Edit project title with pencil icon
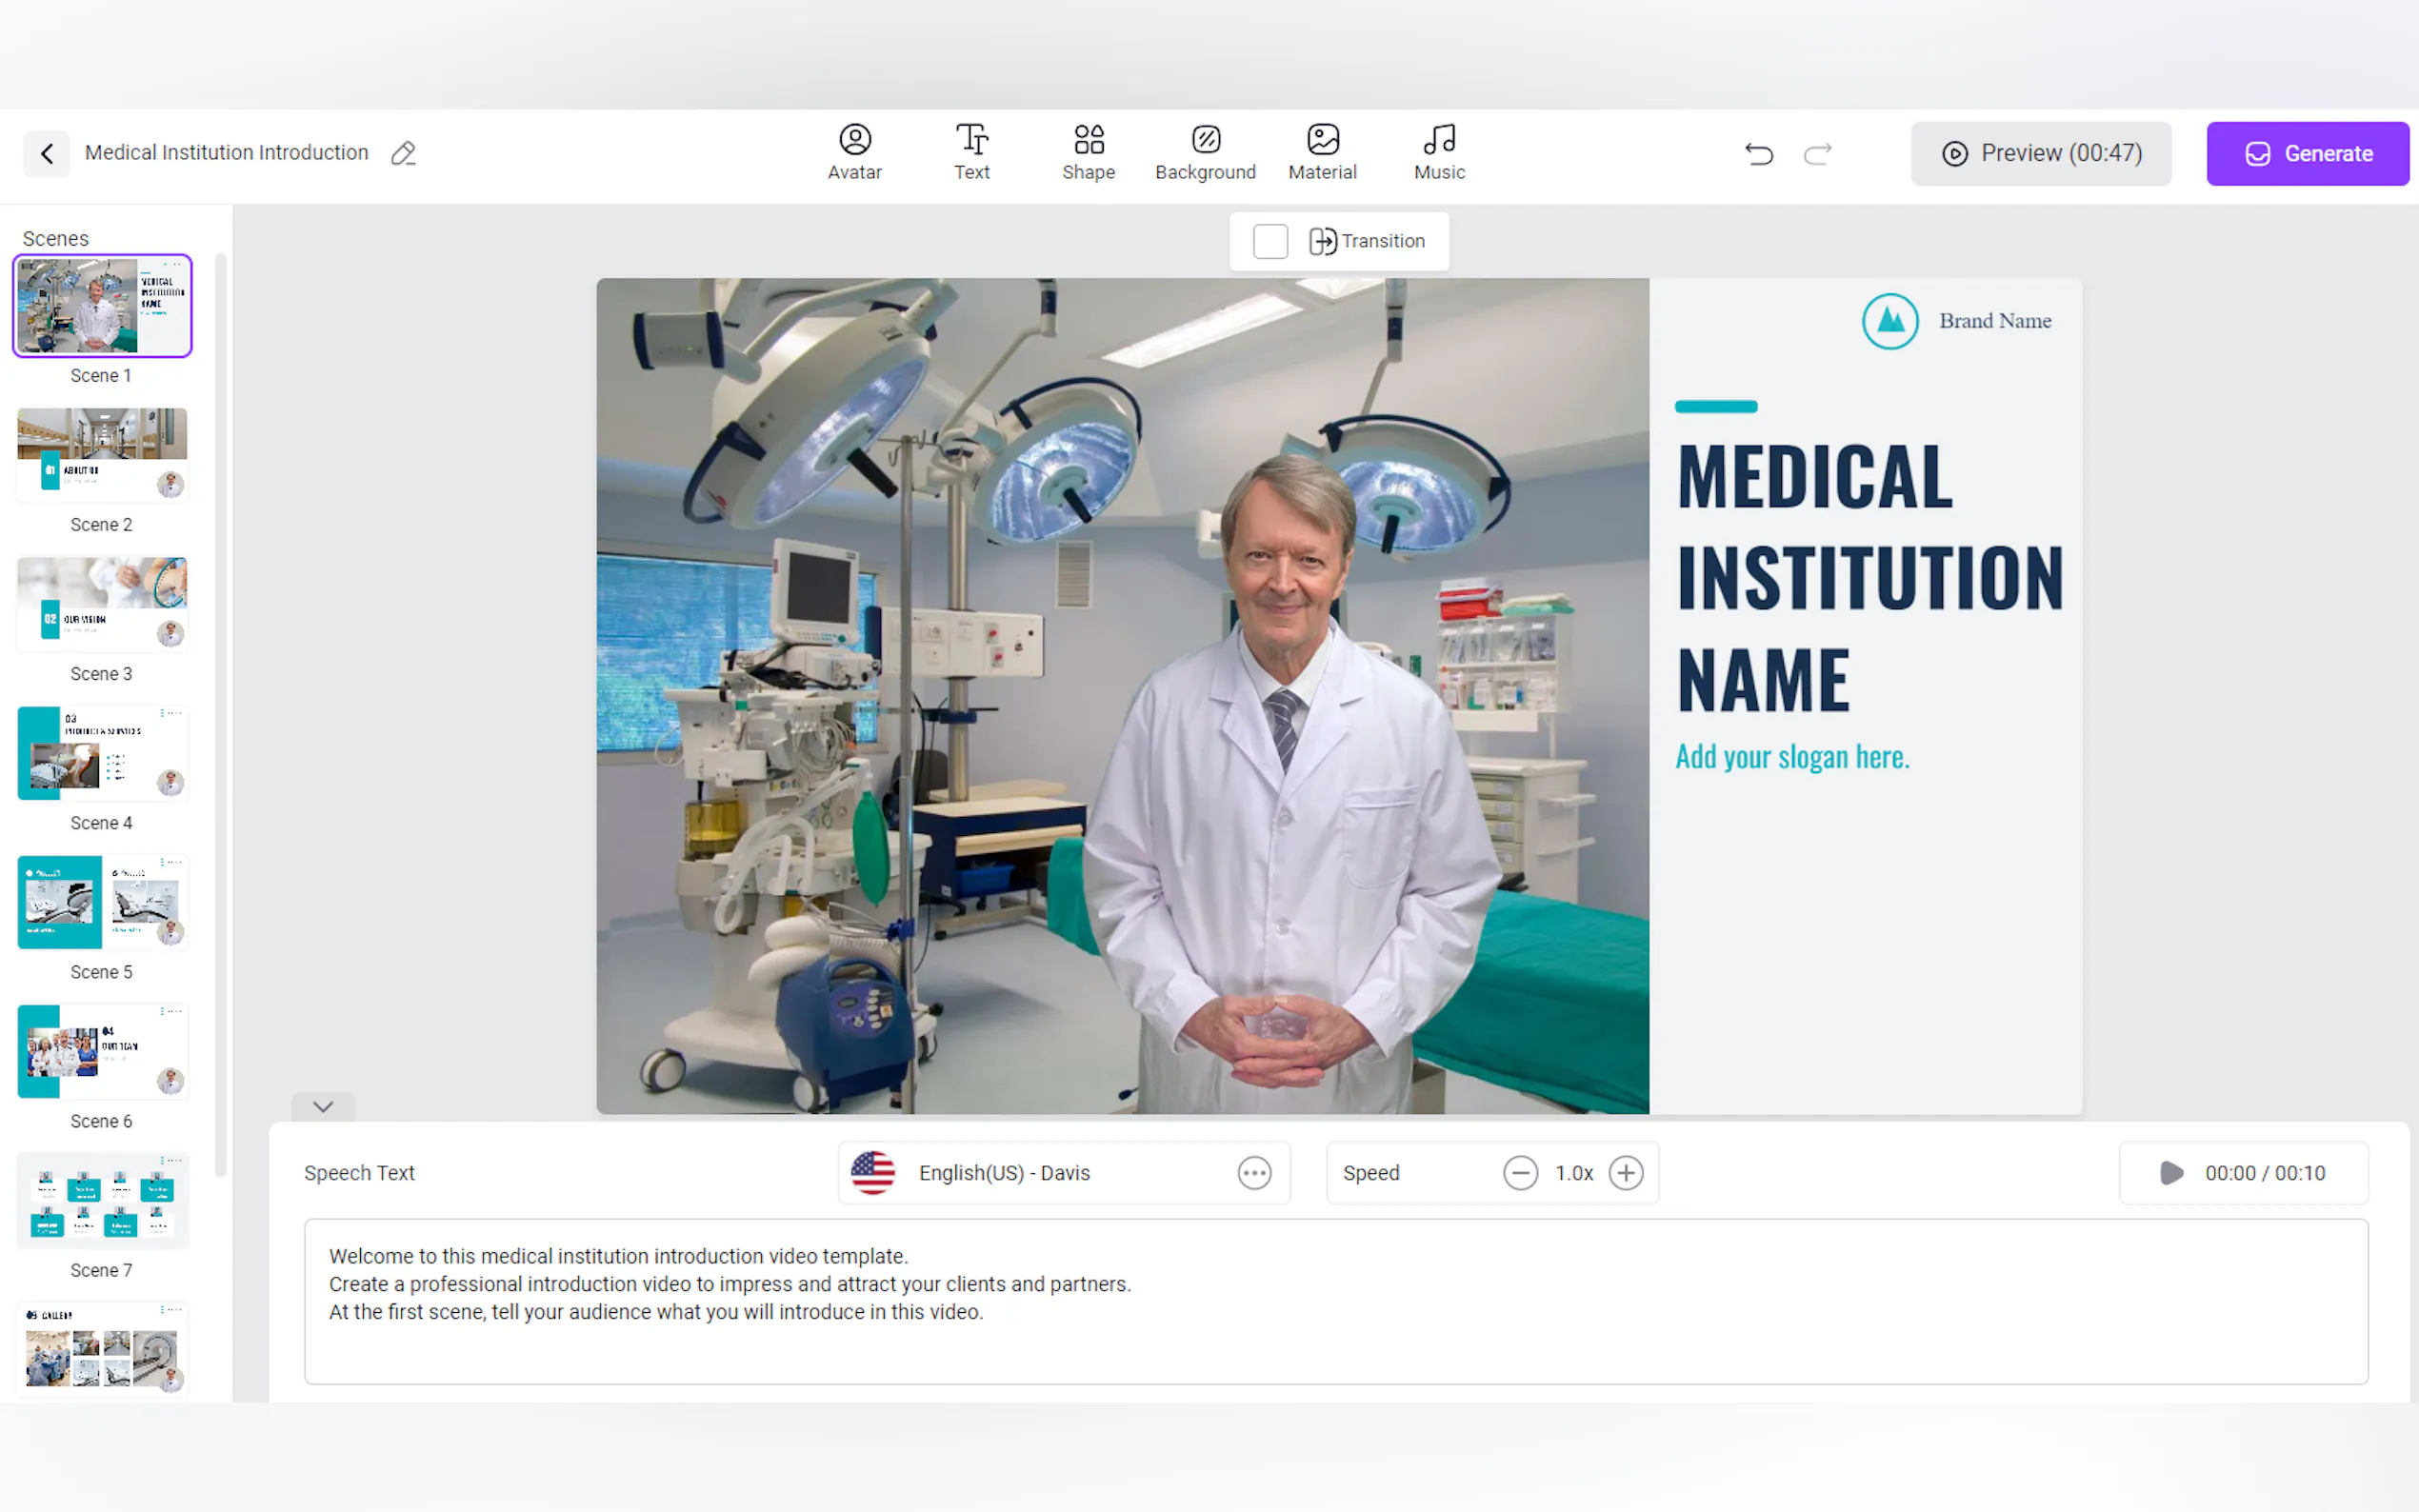2419x1512 pixels. point(403,153)
